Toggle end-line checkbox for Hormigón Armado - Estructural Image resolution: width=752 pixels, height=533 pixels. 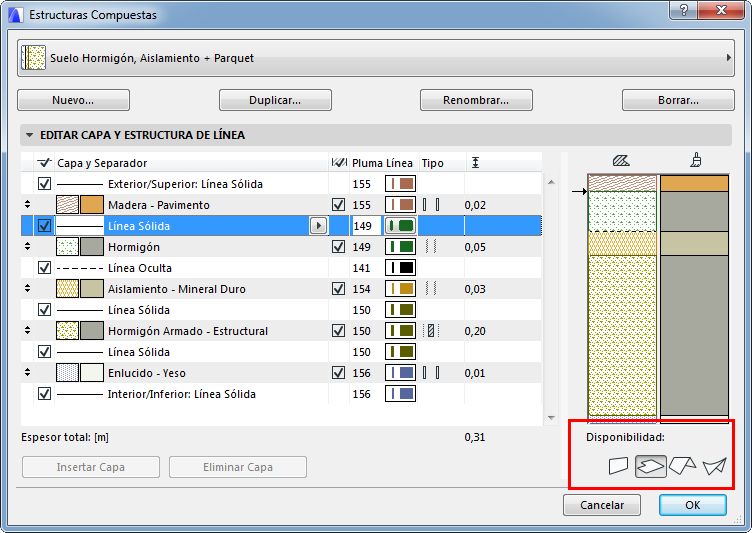point(339,331)
